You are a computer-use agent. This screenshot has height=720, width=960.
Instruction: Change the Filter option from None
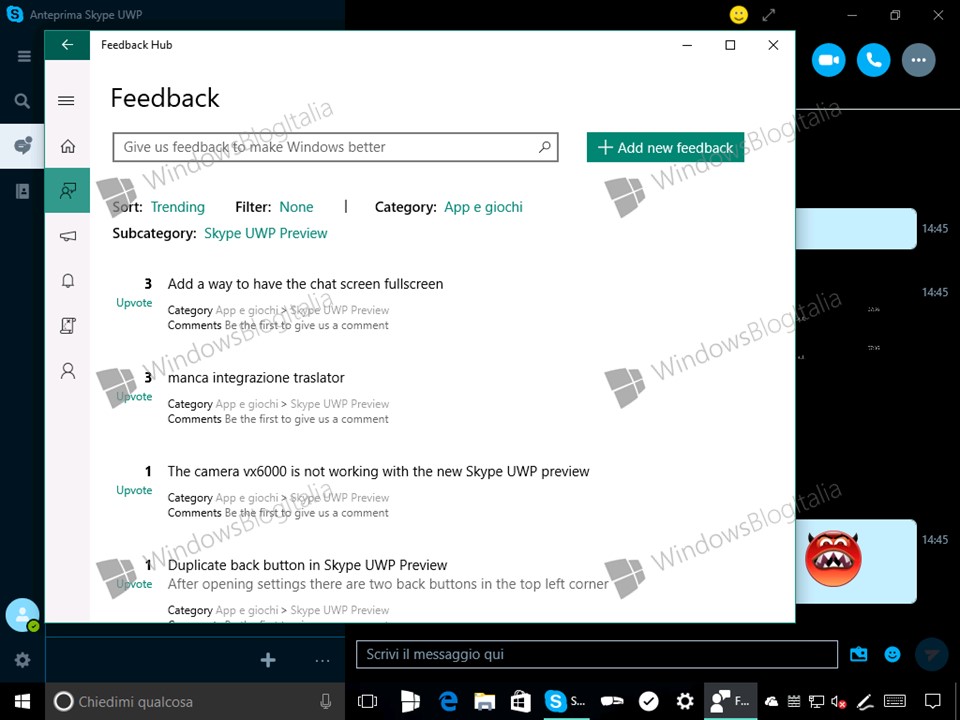(x=296, y=207)
